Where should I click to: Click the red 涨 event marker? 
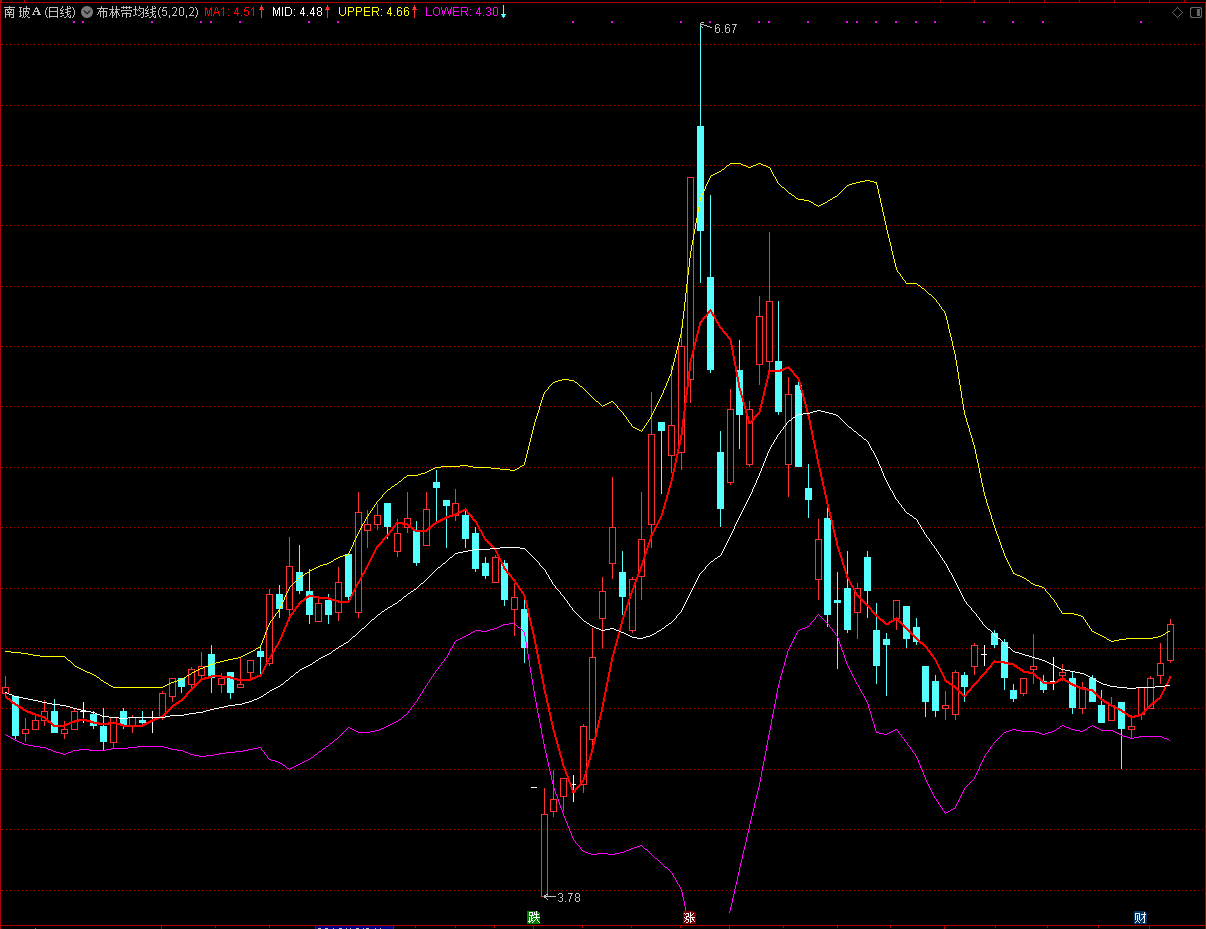point(689,917)
